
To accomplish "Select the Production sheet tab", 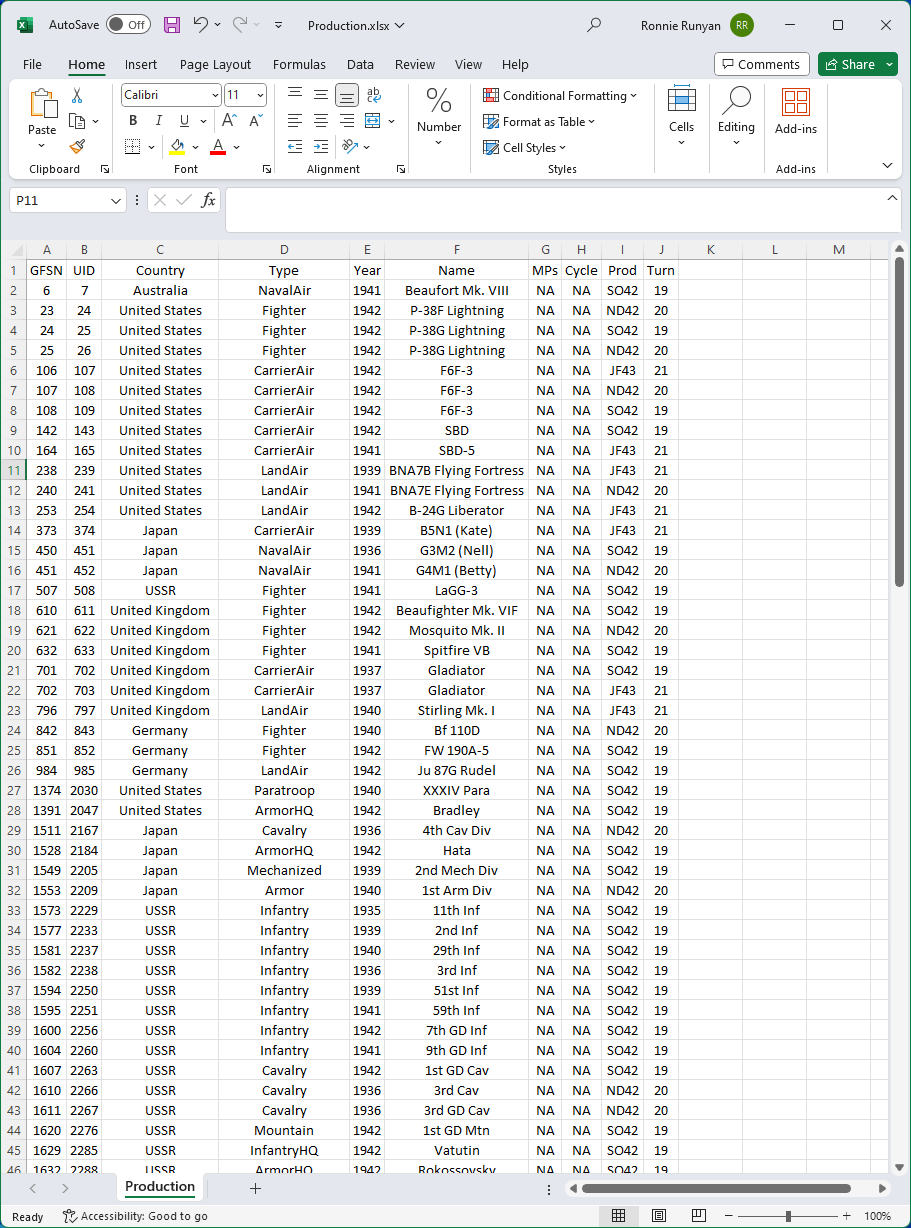I will pos(160,1187).
